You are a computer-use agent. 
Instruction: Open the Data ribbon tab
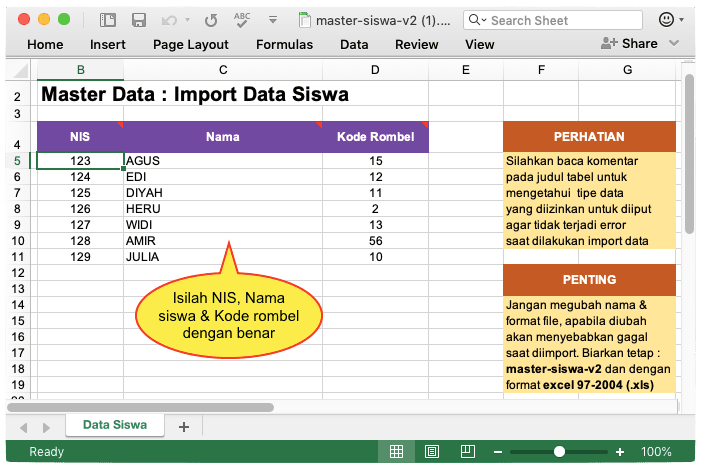354,44
